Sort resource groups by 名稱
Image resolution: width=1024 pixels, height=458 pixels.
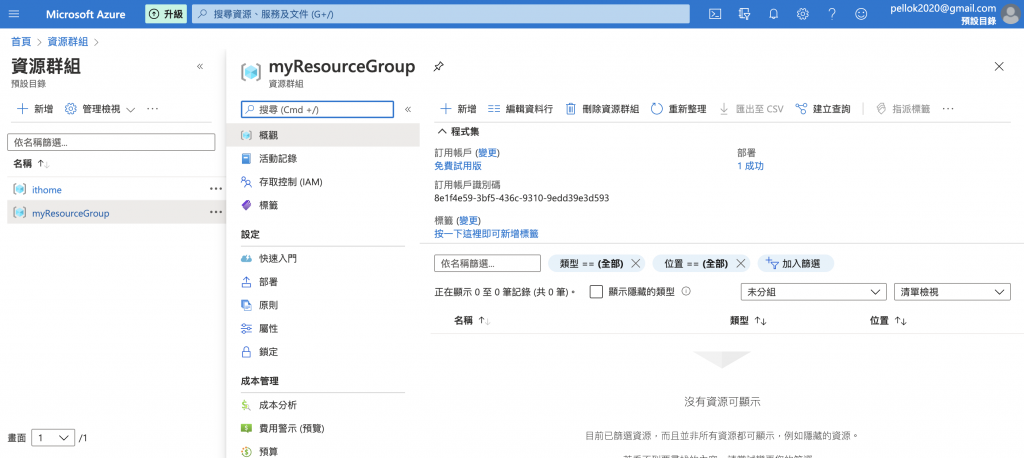click(31, 163)
